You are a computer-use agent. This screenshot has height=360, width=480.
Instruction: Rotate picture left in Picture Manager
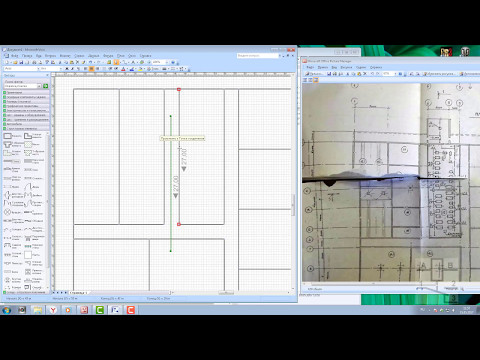[411, 74]
